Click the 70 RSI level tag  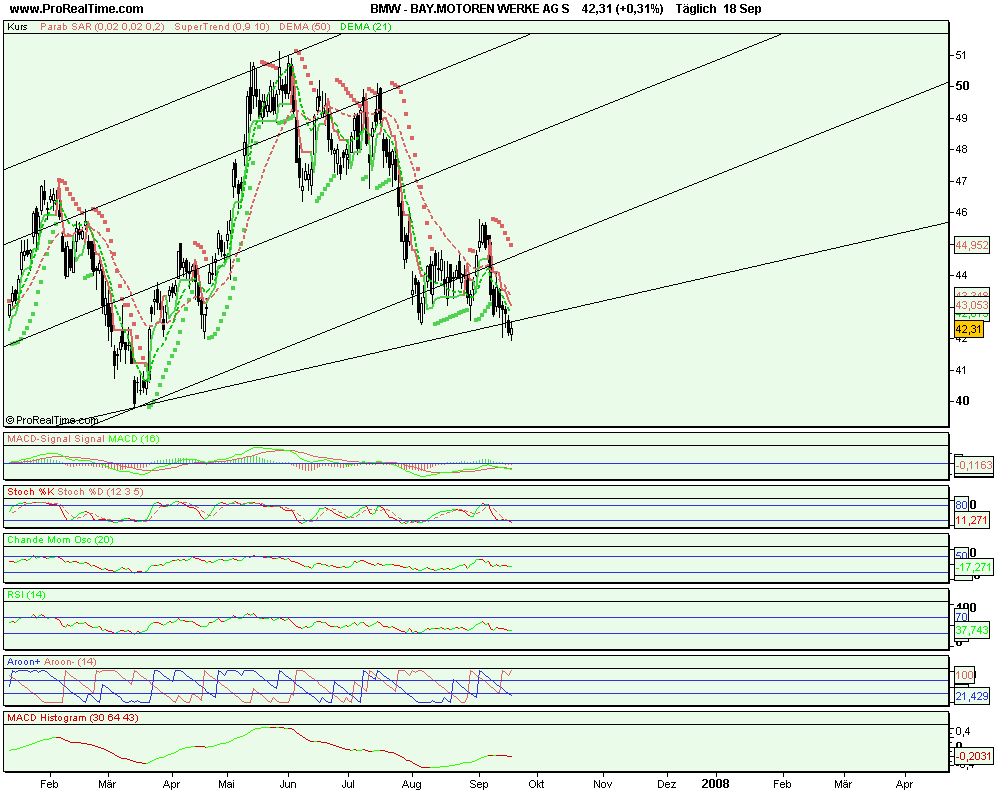point(961,617)
